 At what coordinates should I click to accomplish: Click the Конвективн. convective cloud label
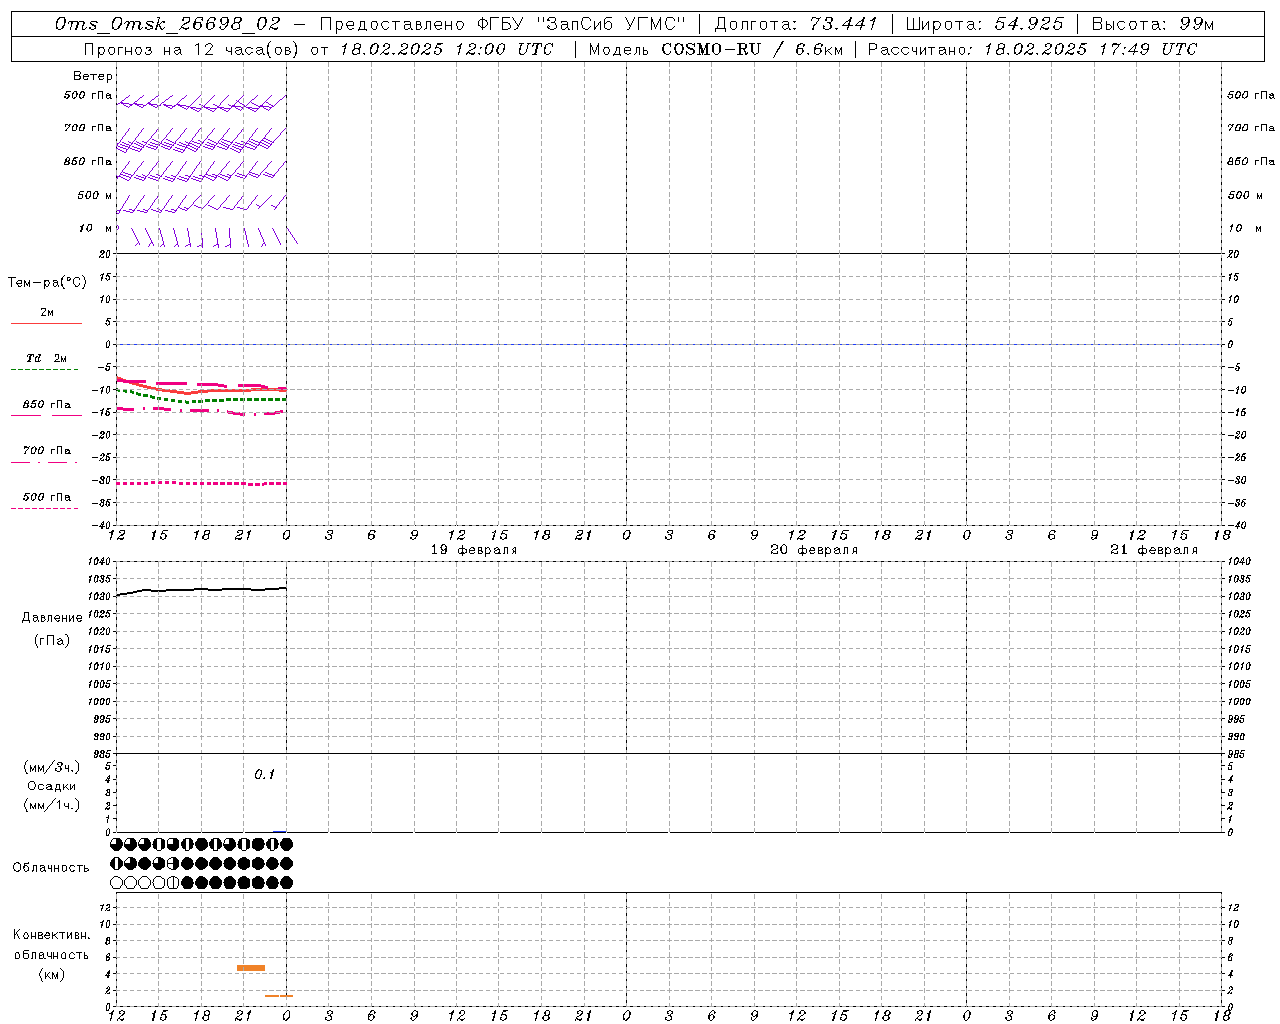51,935
